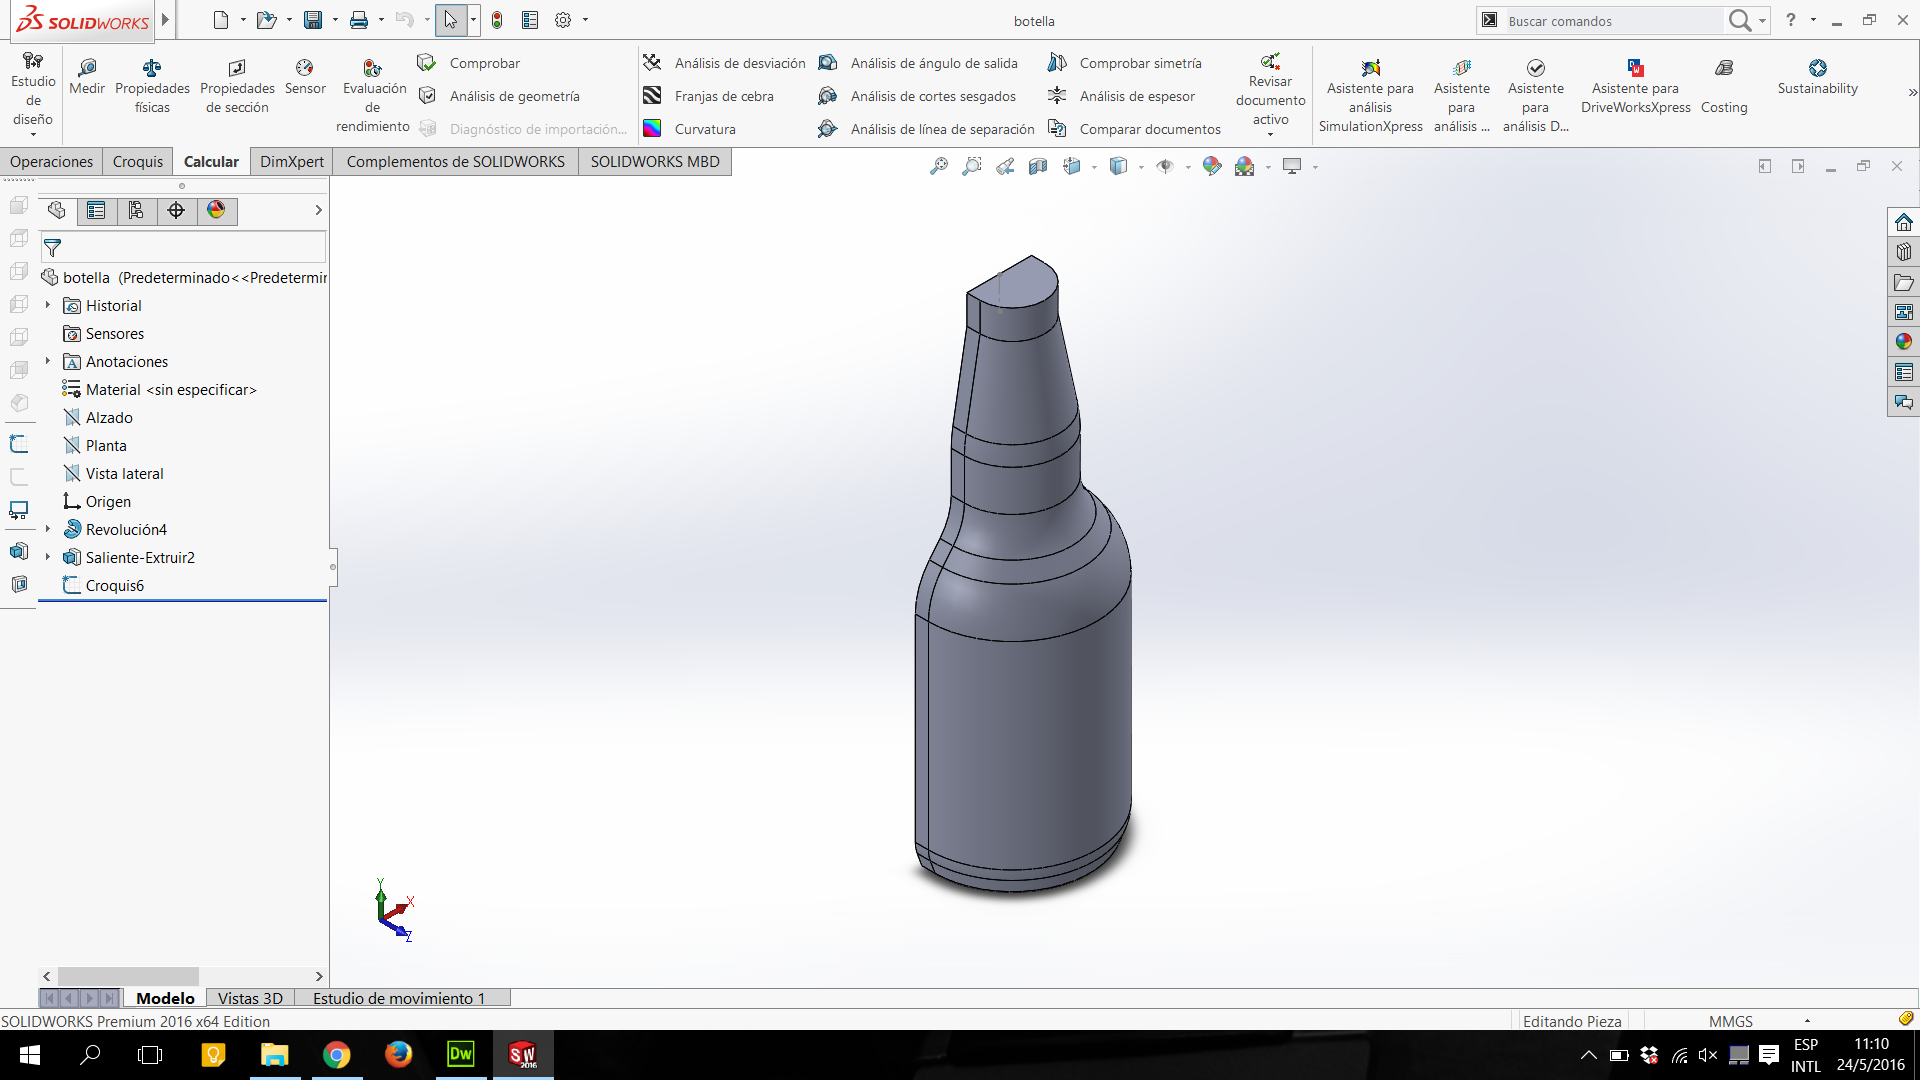
Task: Open SOLIDWORKS Resources home task pane
Action: point(1904,222)
